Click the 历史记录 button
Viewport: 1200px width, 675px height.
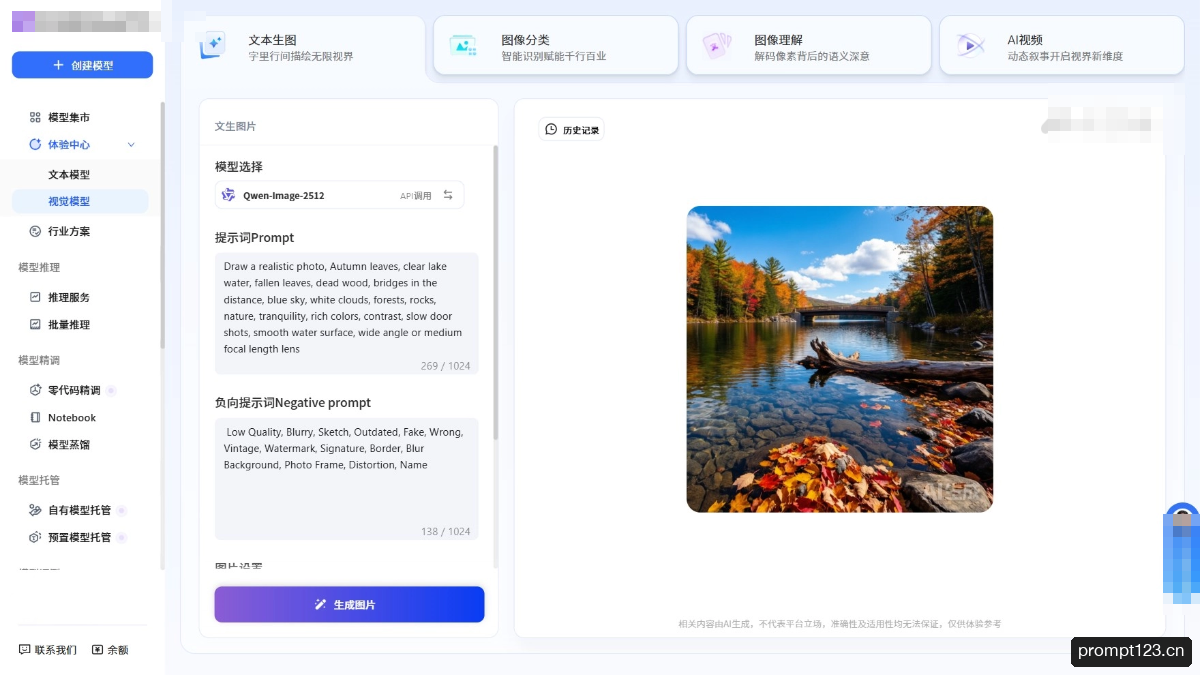[x=571, y=130]
